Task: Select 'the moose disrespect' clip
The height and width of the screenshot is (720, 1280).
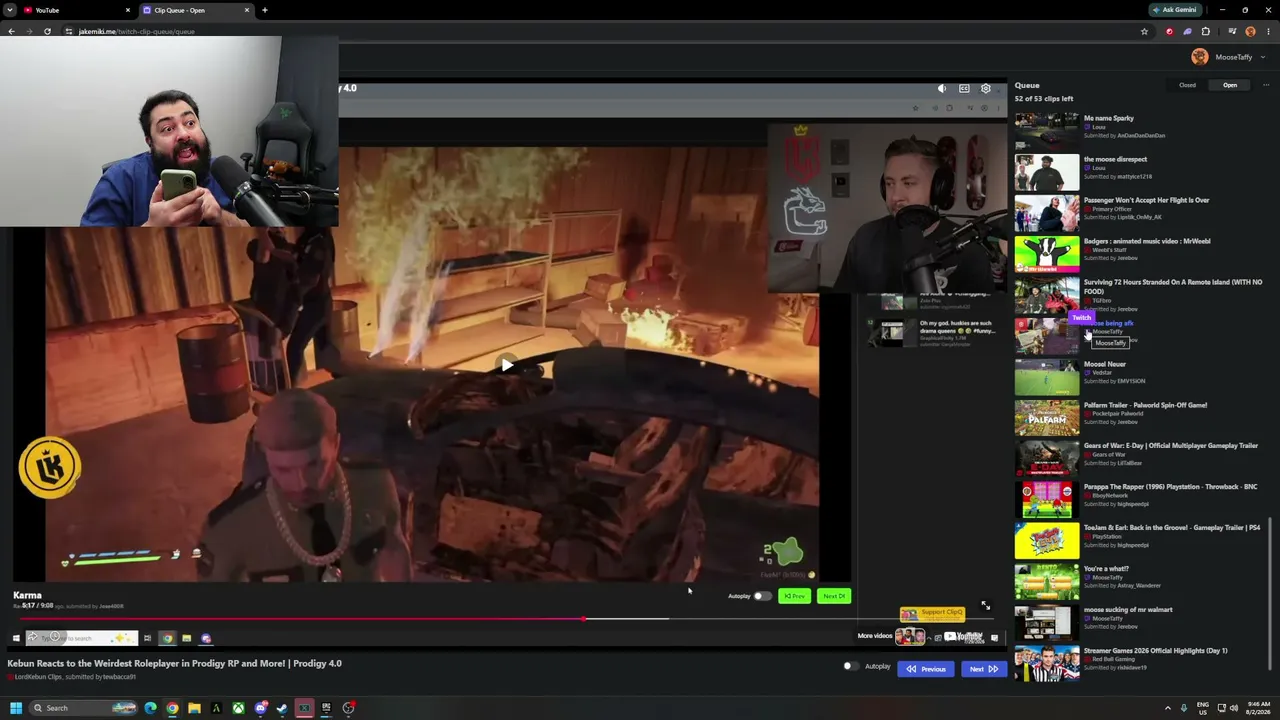Action: coord(1140,172)
